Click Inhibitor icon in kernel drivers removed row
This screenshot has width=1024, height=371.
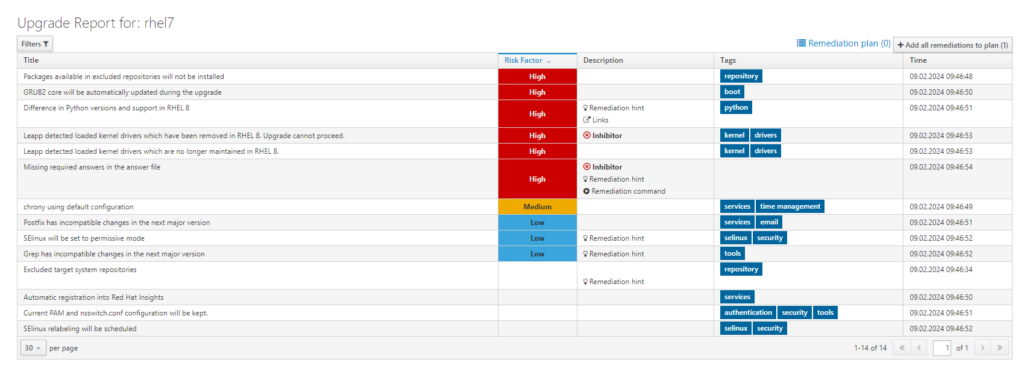pos(586,135)
